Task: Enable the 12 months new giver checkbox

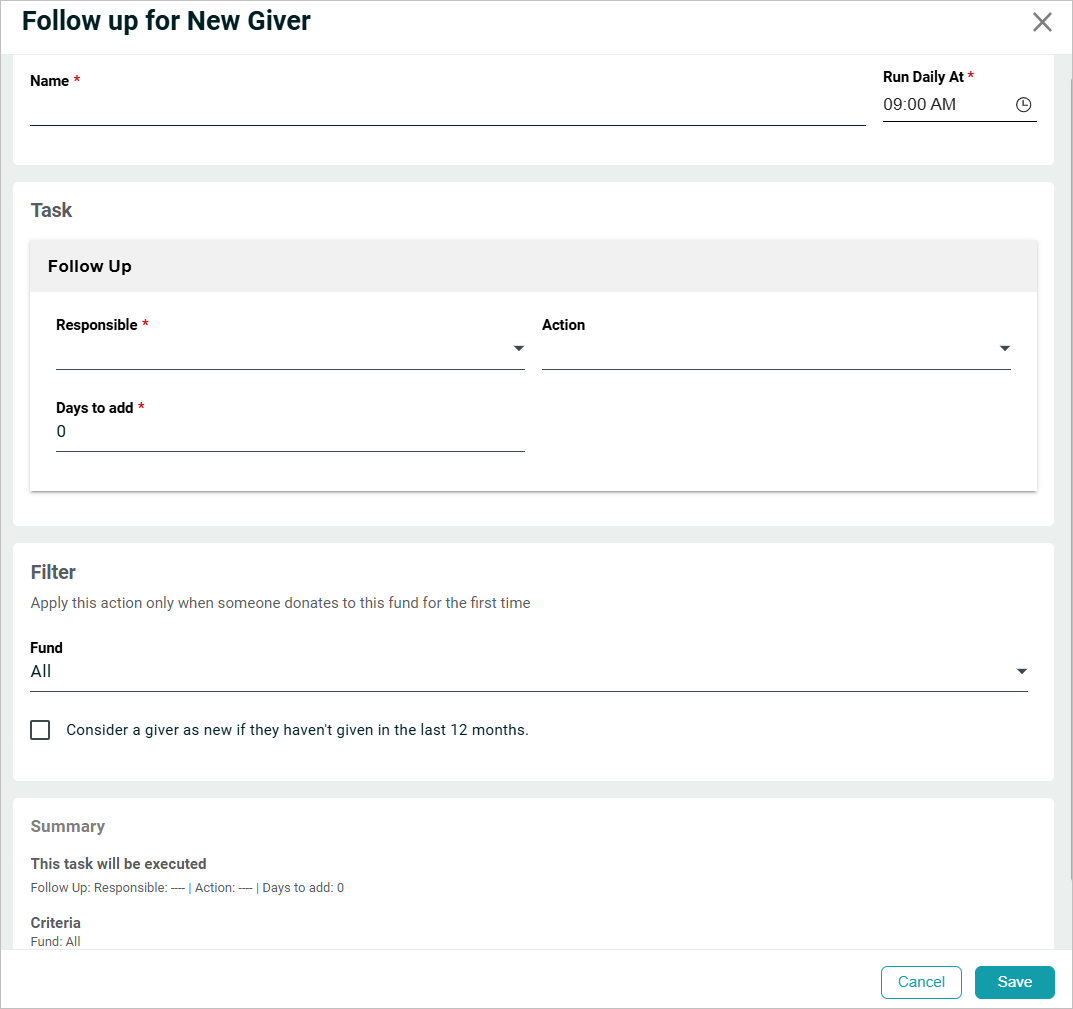Action: pos(40,730)
